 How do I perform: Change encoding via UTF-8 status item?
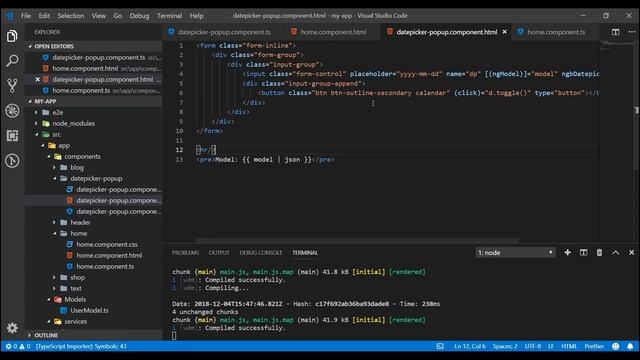532,346
